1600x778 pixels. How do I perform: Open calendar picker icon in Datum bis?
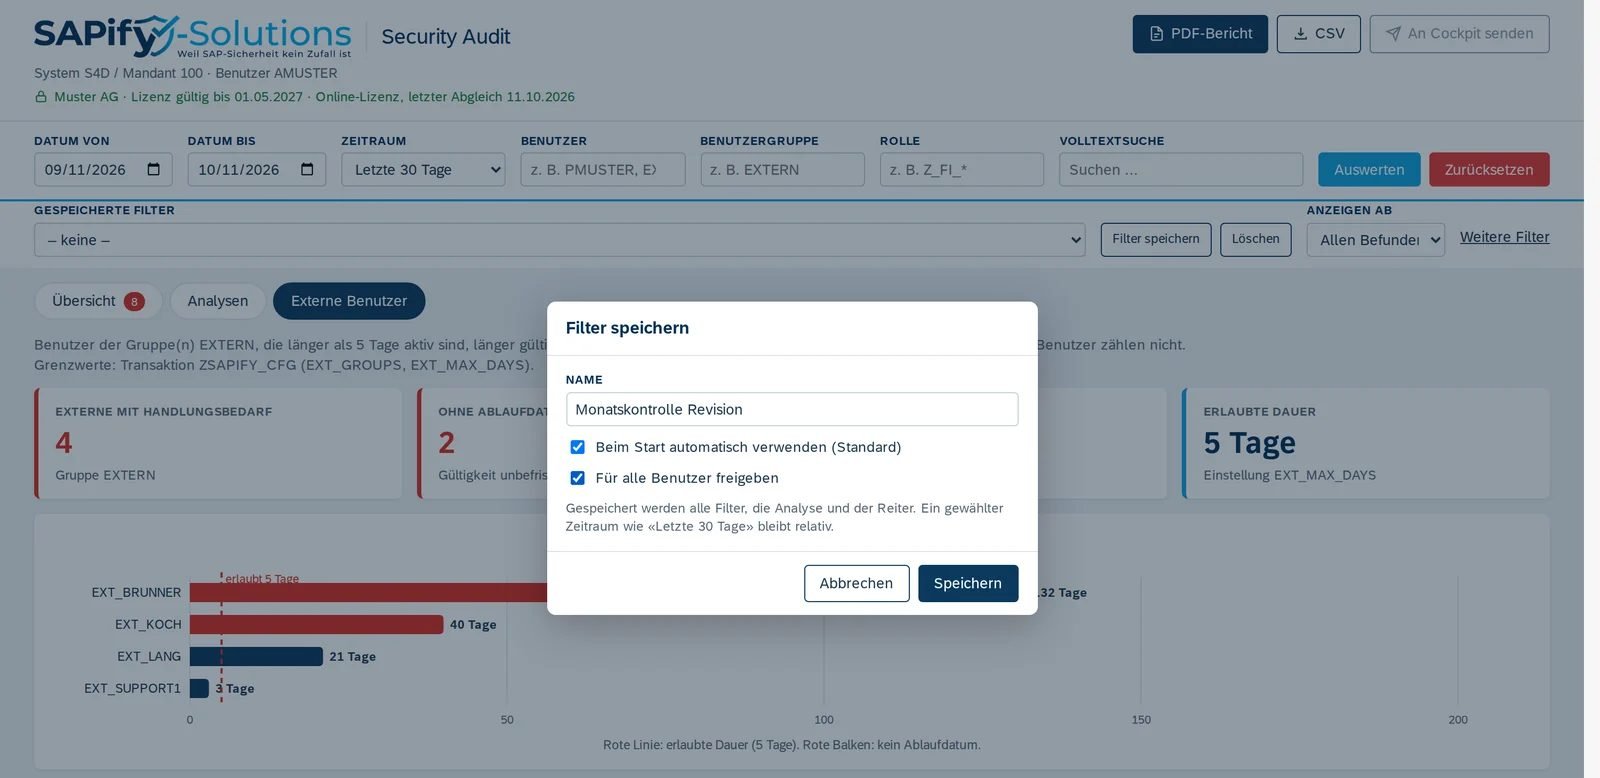[307, 169]
